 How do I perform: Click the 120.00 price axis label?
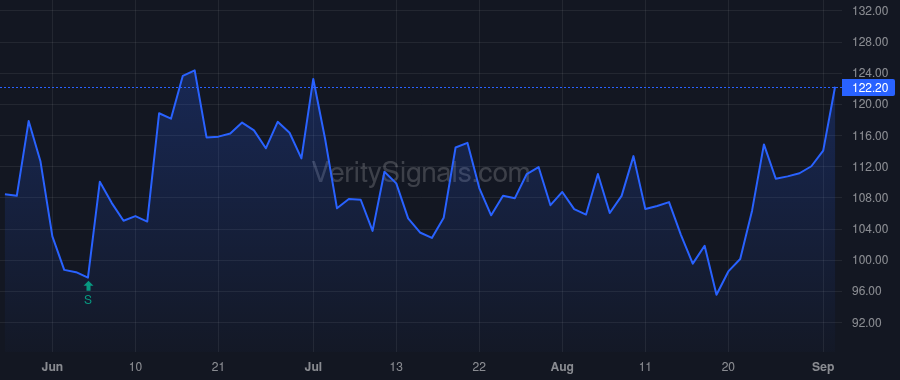click(870, 104)
